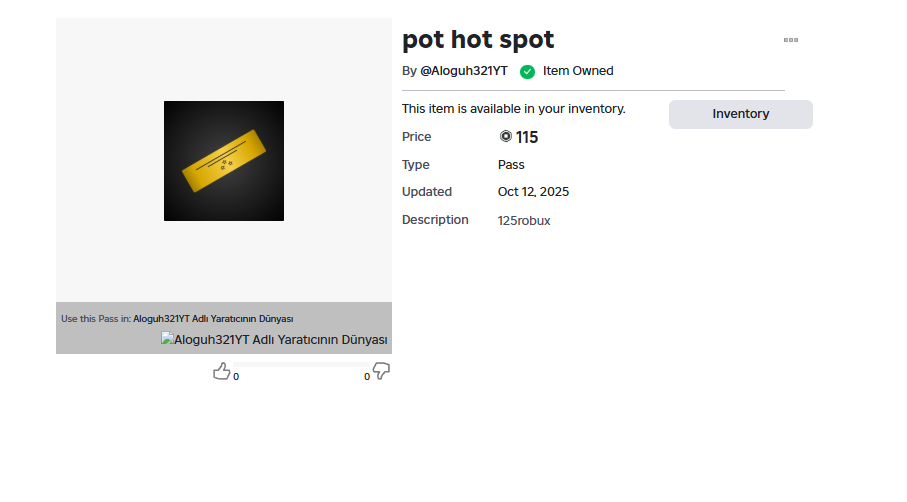Click the 'Oct 12, 2025' updated date
Screen dimensions: 907x502
[x=533, y=192]
